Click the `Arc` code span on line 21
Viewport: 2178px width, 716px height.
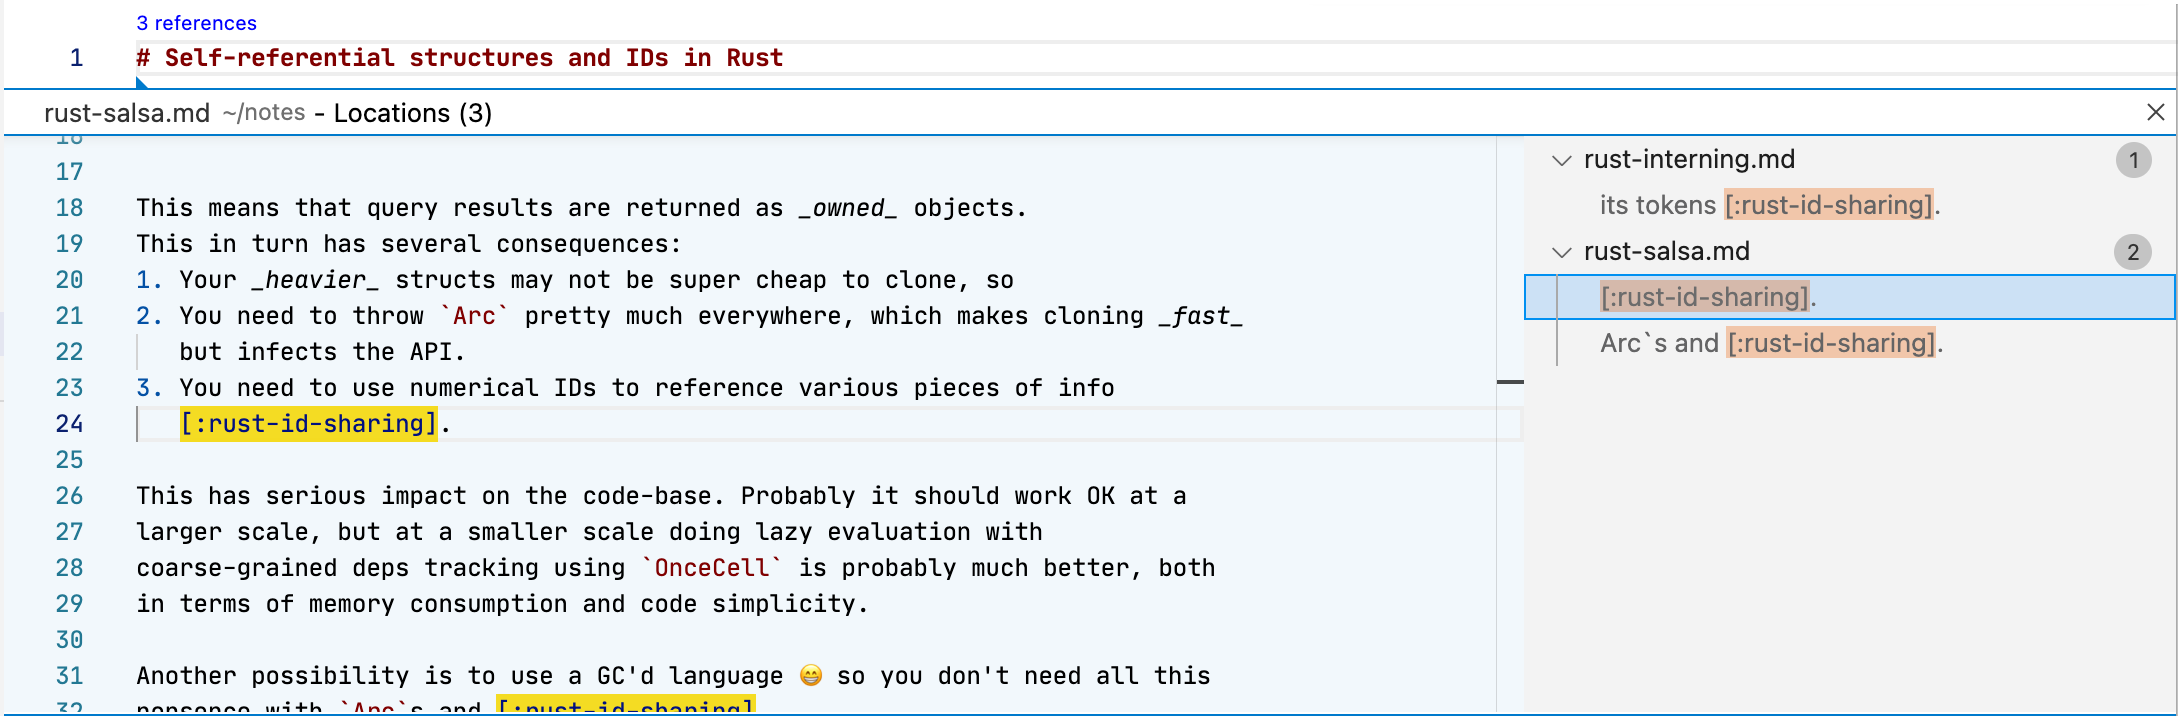coord(474,316)
